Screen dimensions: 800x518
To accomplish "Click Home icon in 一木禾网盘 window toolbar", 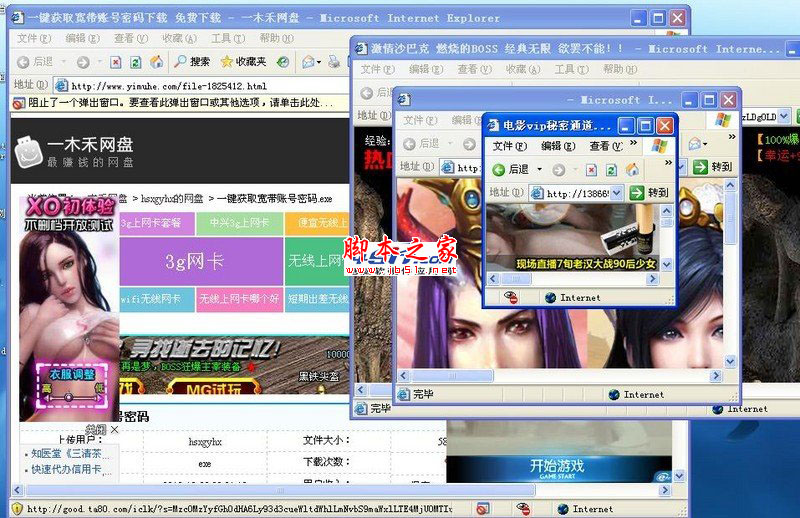I will coord(157,62).
